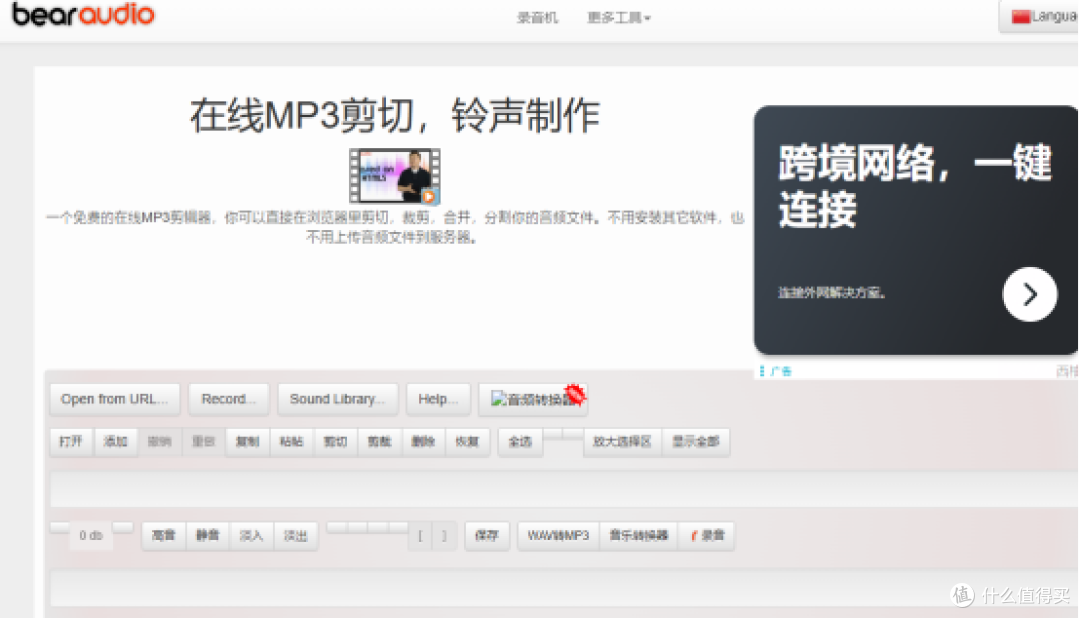Click the Open from URL... button
The width and height of the screenshot is (1080, 618).
click(x=114, y=399)
